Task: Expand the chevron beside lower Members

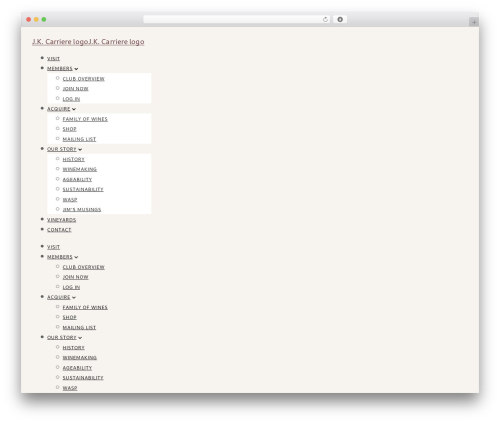Action: pyautogui.click(x=76, y=257)
